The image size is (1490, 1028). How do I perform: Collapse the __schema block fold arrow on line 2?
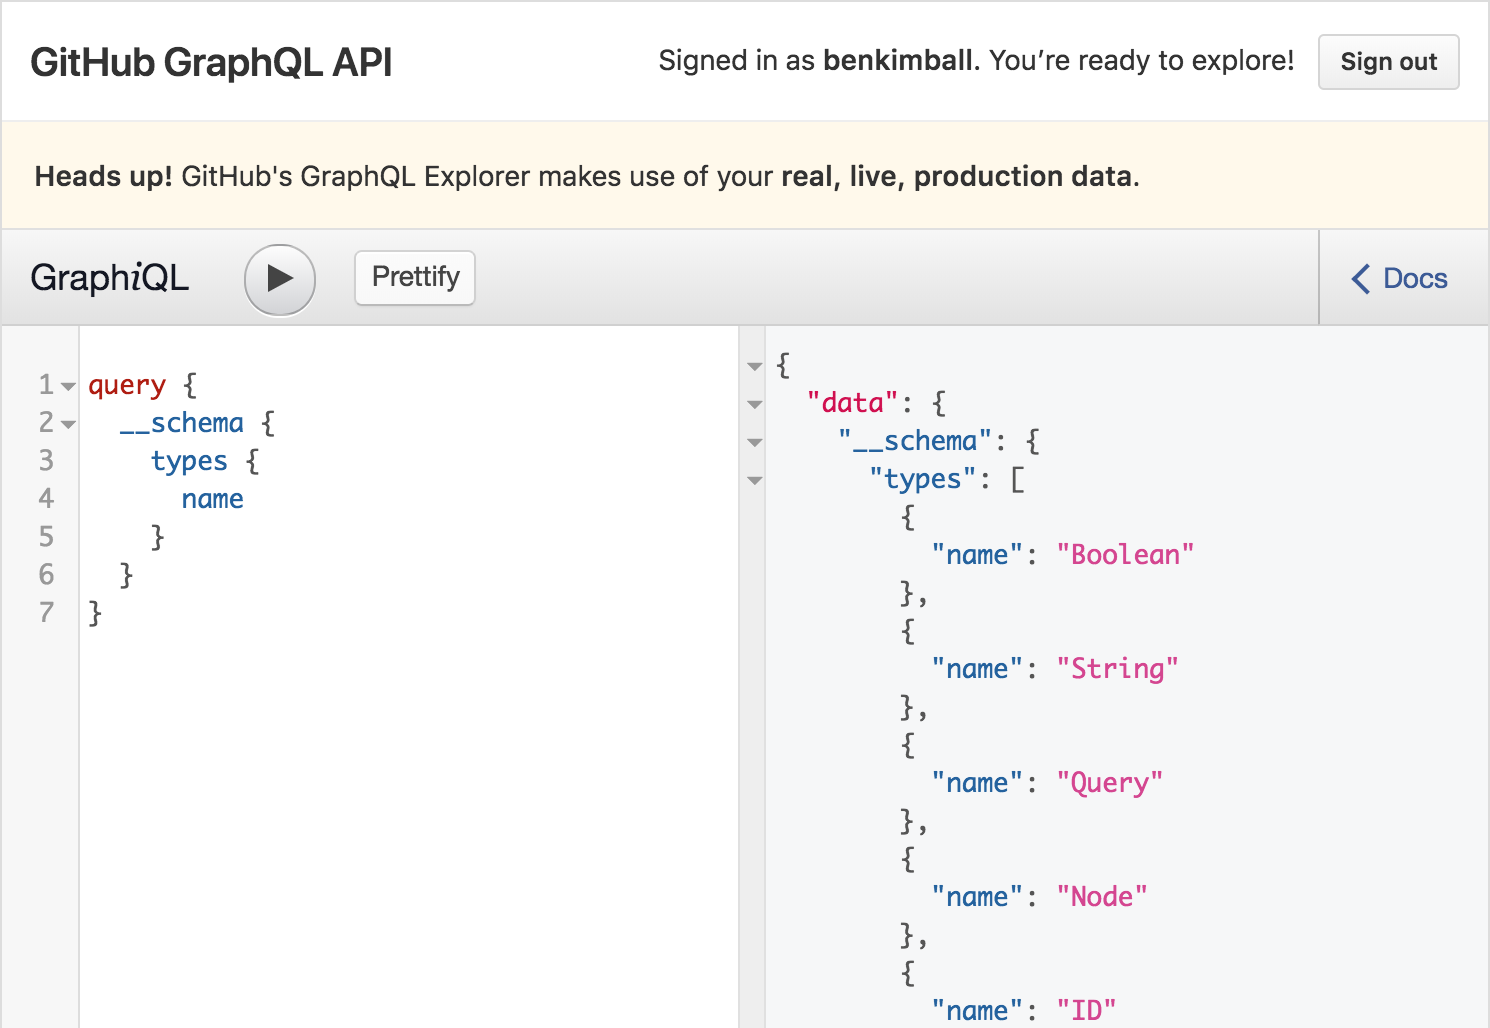tap(66, 423)
